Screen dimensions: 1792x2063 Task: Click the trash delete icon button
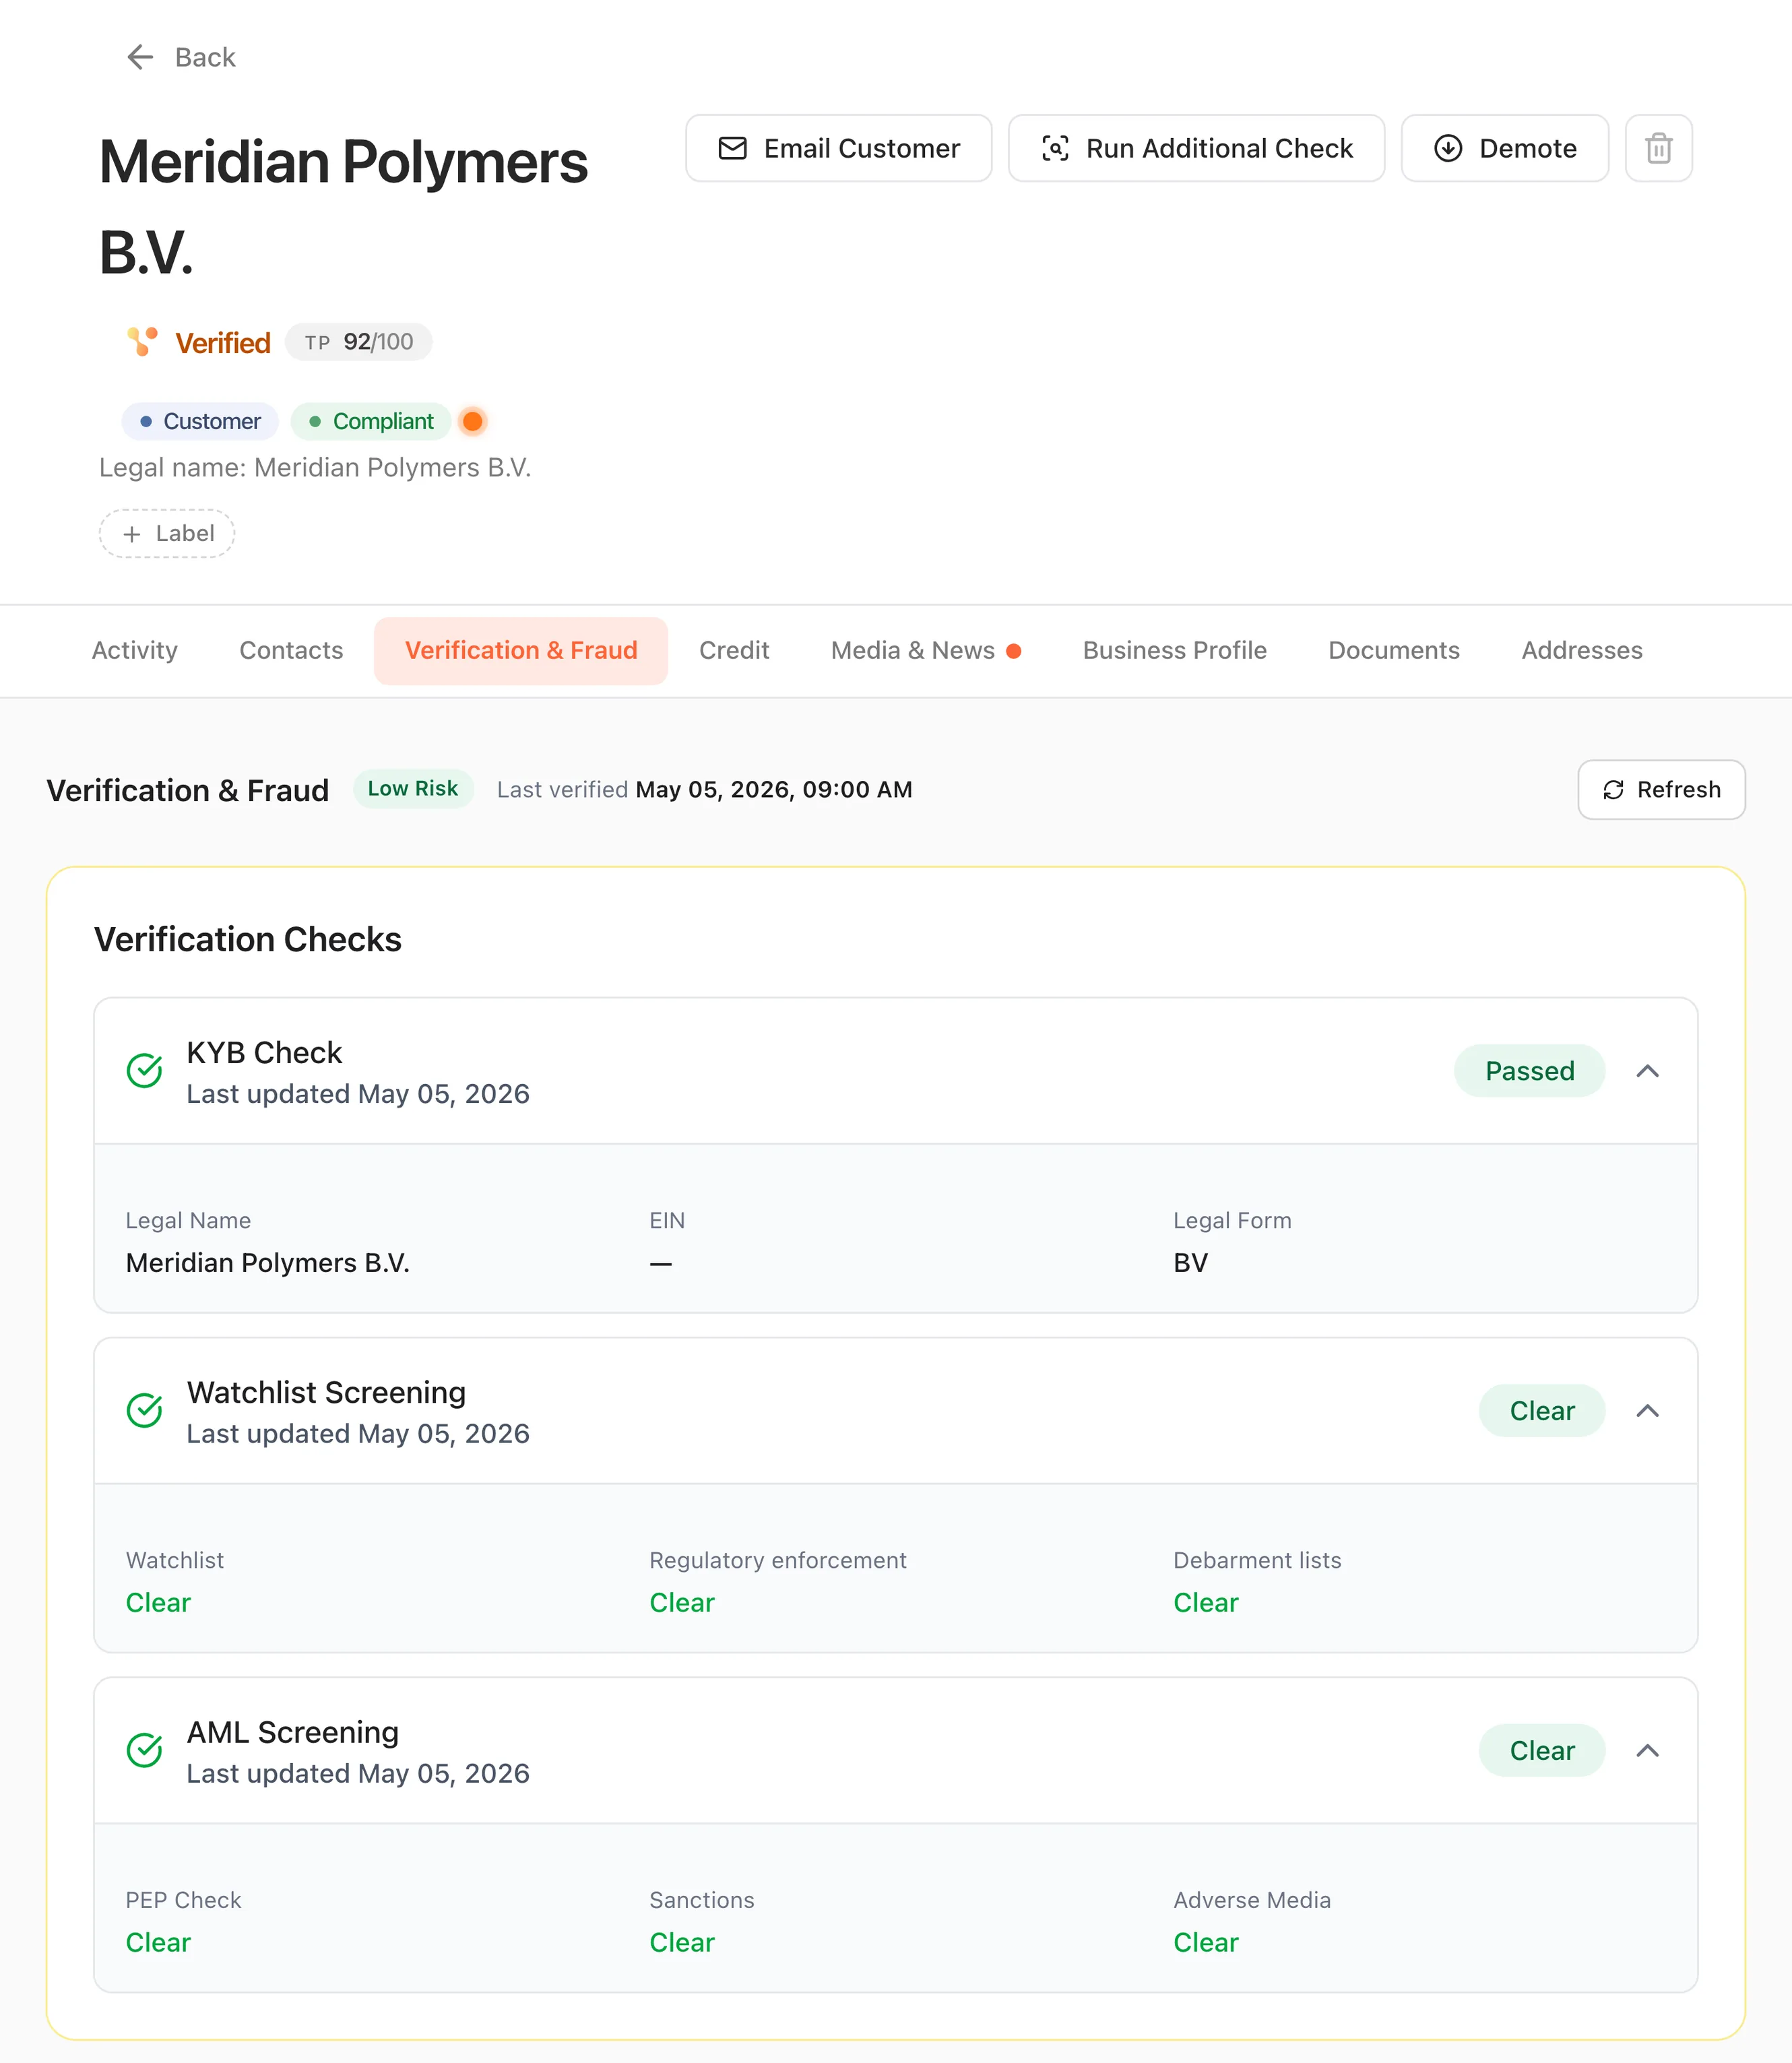point(1658,148)
